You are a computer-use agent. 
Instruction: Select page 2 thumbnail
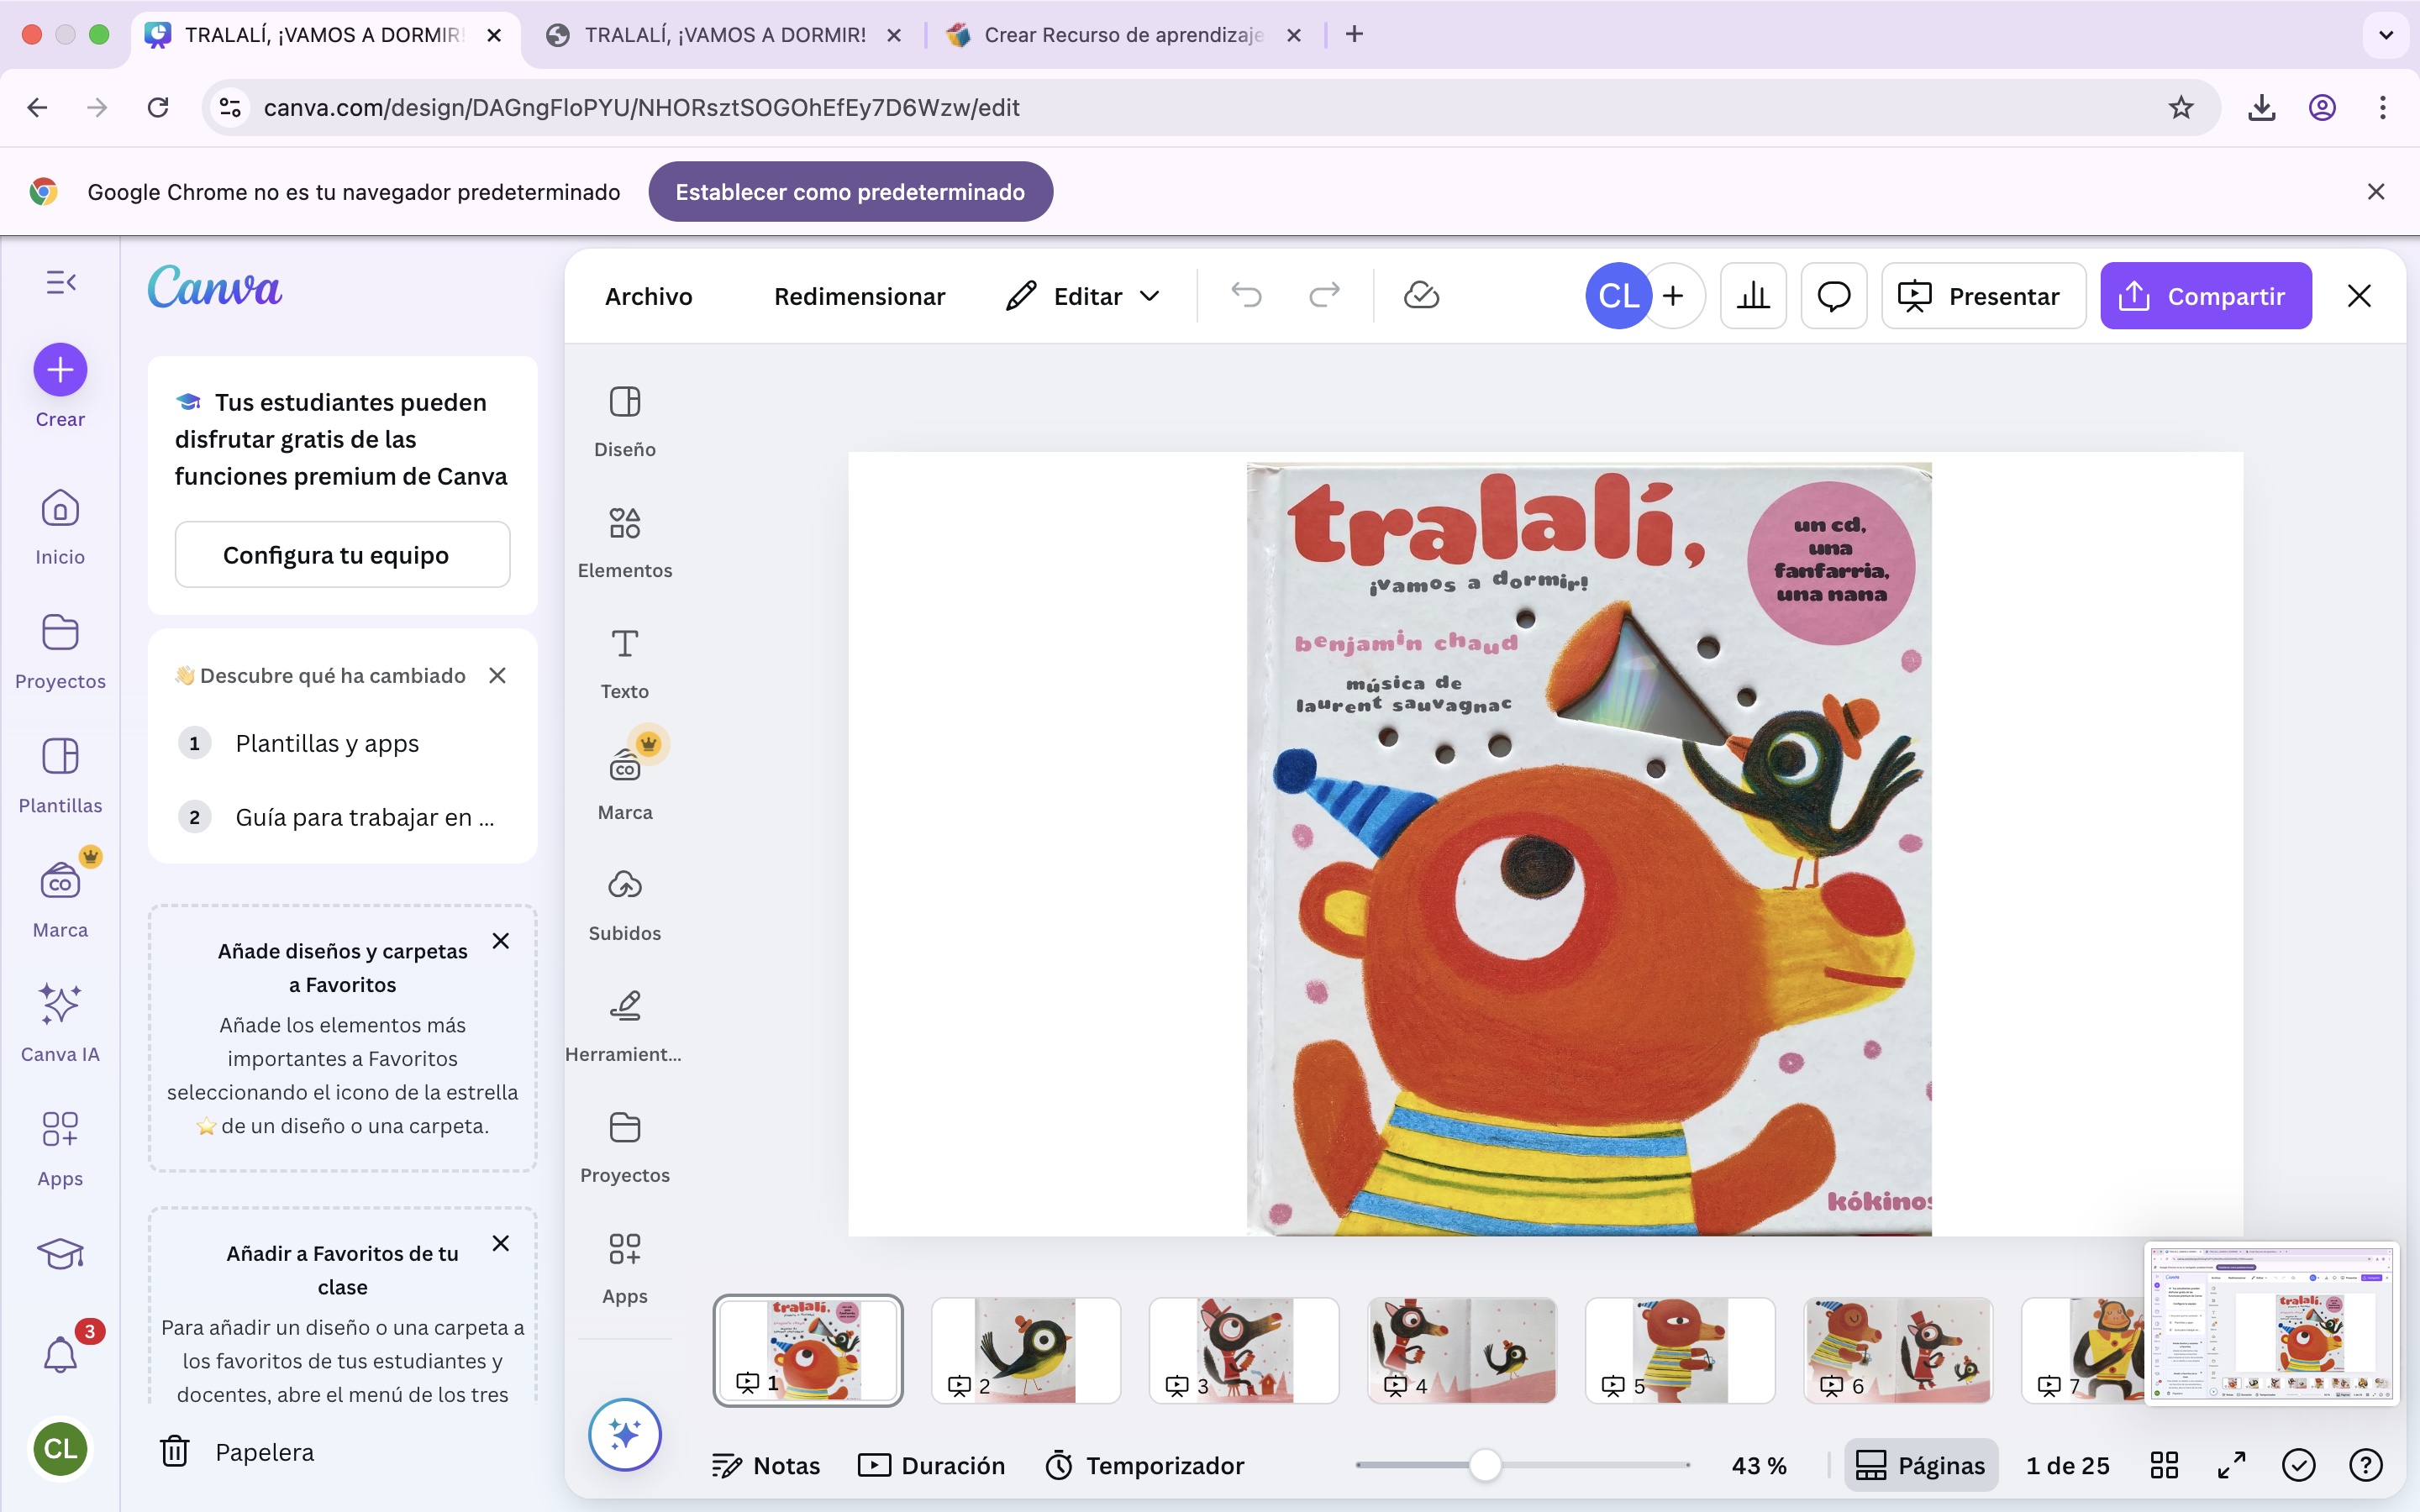click(1025, 1350)
